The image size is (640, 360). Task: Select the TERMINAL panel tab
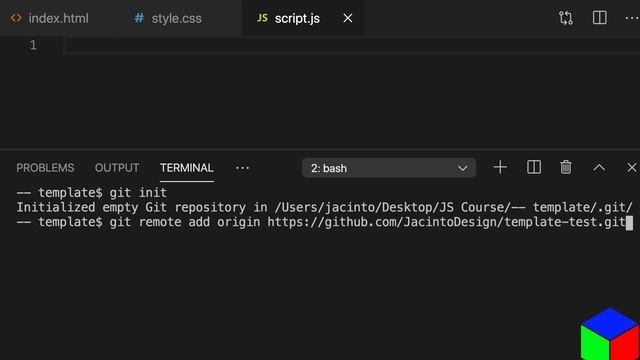(x=187, y=168)
